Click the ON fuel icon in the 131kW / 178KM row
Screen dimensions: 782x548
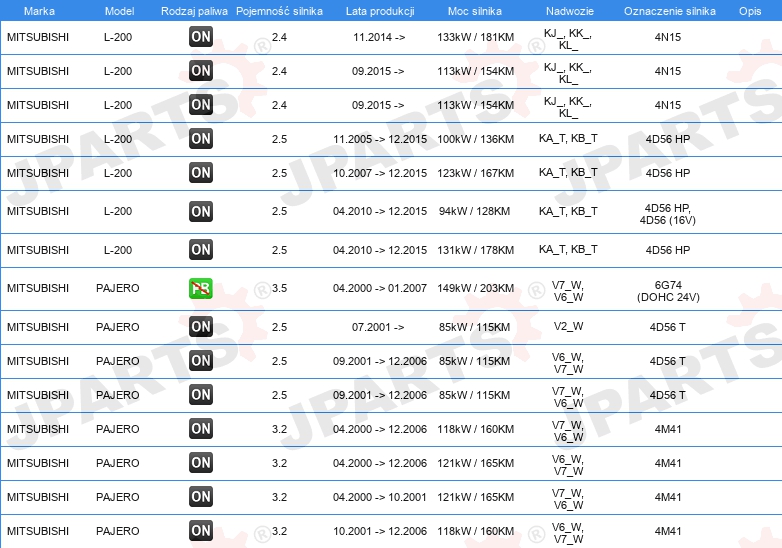point(200,250)
